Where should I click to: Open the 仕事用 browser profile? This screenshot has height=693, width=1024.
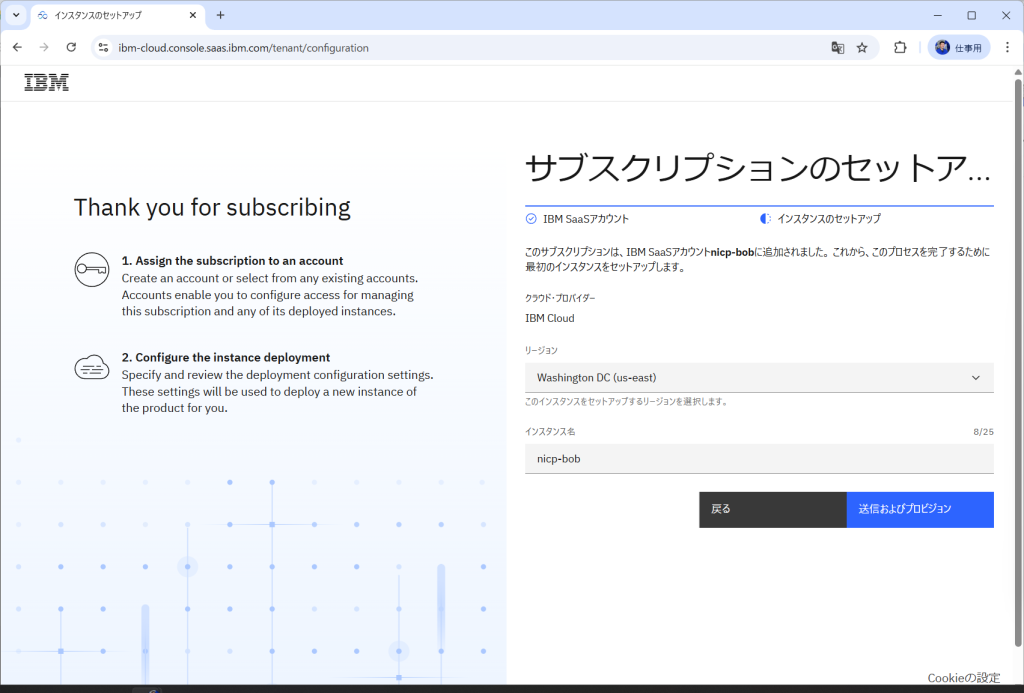pyautogui.click(x=959, y=48)
